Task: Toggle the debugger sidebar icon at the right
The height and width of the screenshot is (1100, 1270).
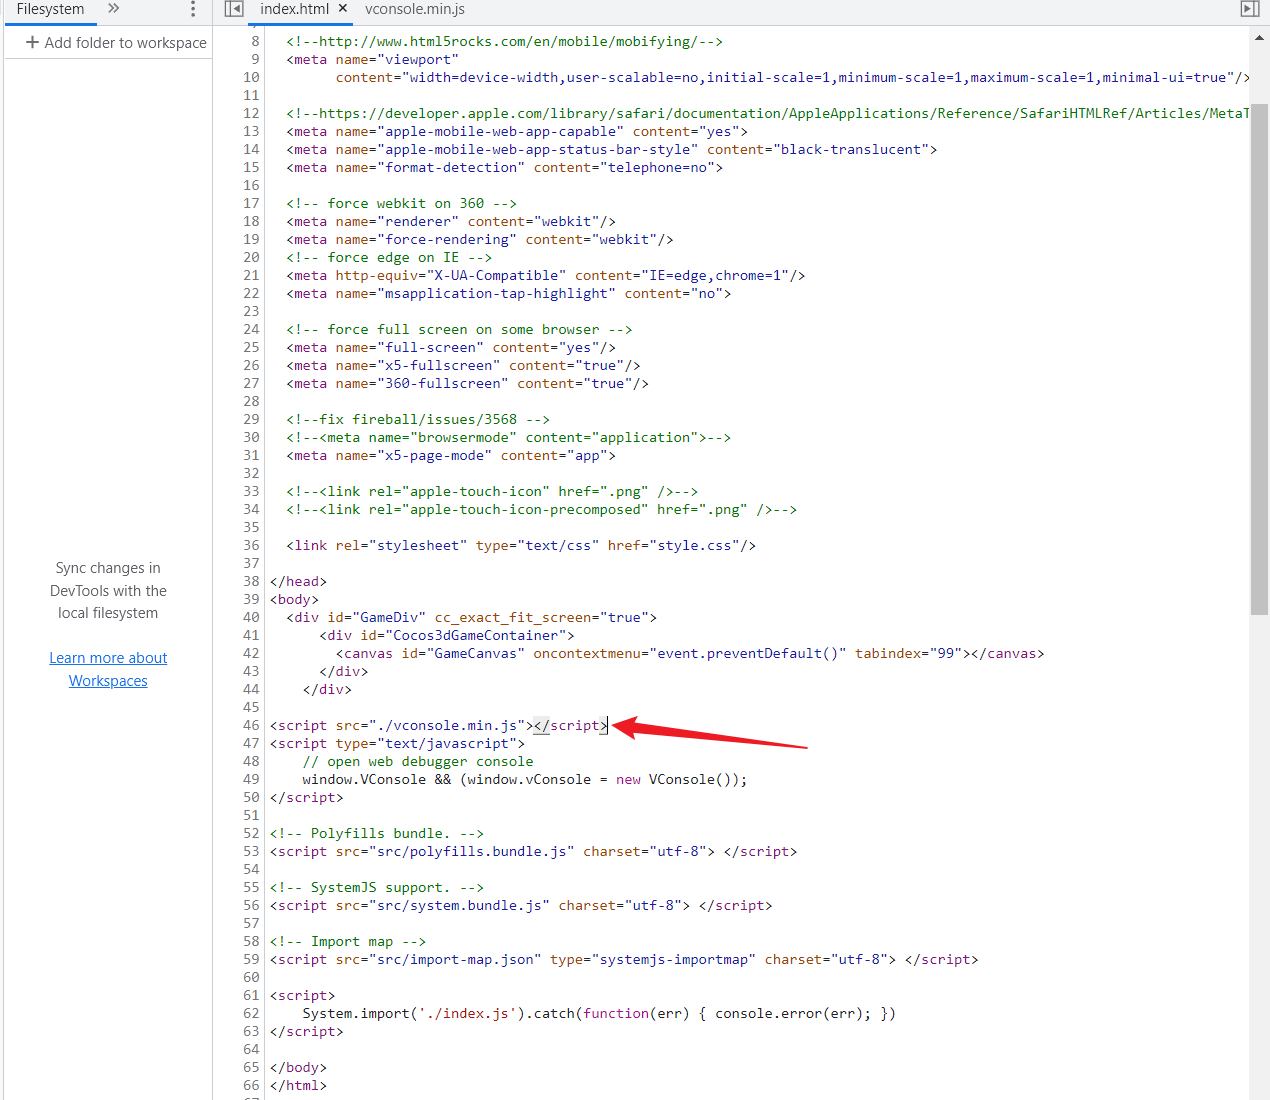Action: click(1250, 9)
